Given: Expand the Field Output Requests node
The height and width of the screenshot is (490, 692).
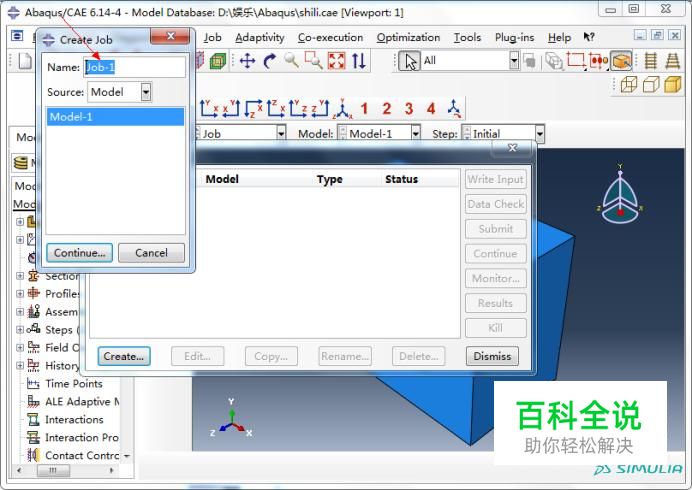Looking at the screenshot, I should [20, 348].
